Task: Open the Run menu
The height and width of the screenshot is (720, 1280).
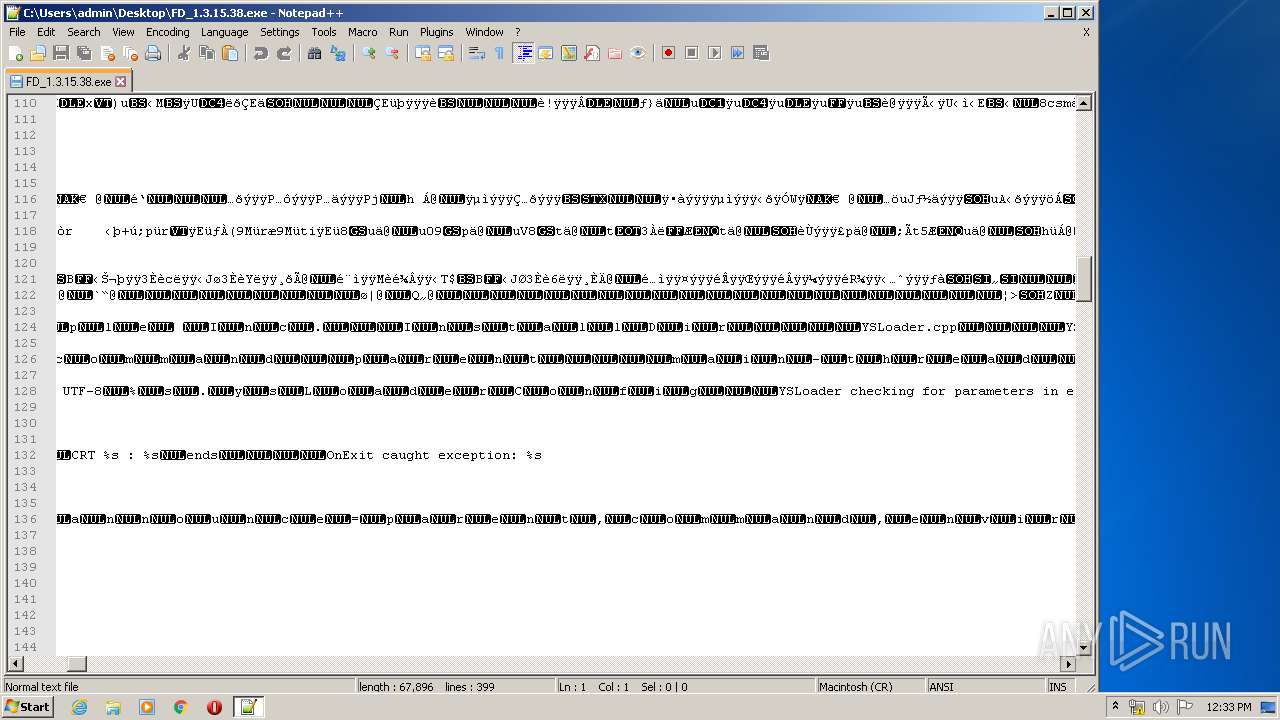Action: point(399,32)
